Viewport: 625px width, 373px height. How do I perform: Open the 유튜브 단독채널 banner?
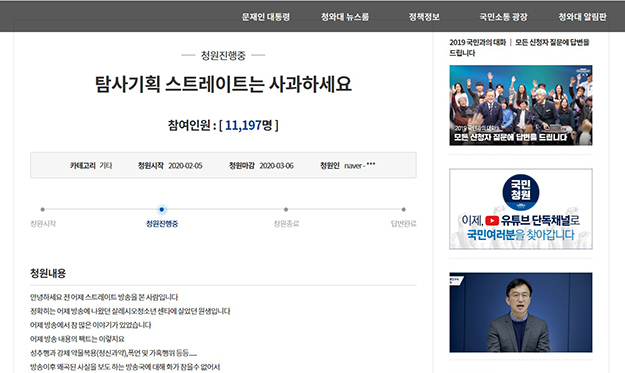click(x=521, y=209)
